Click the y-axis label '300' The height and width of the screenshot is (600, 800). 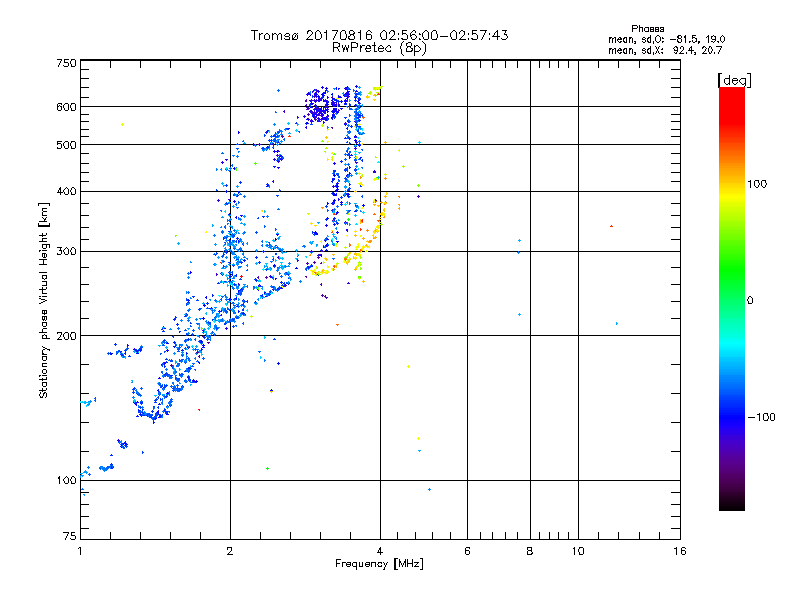(66, 252)
